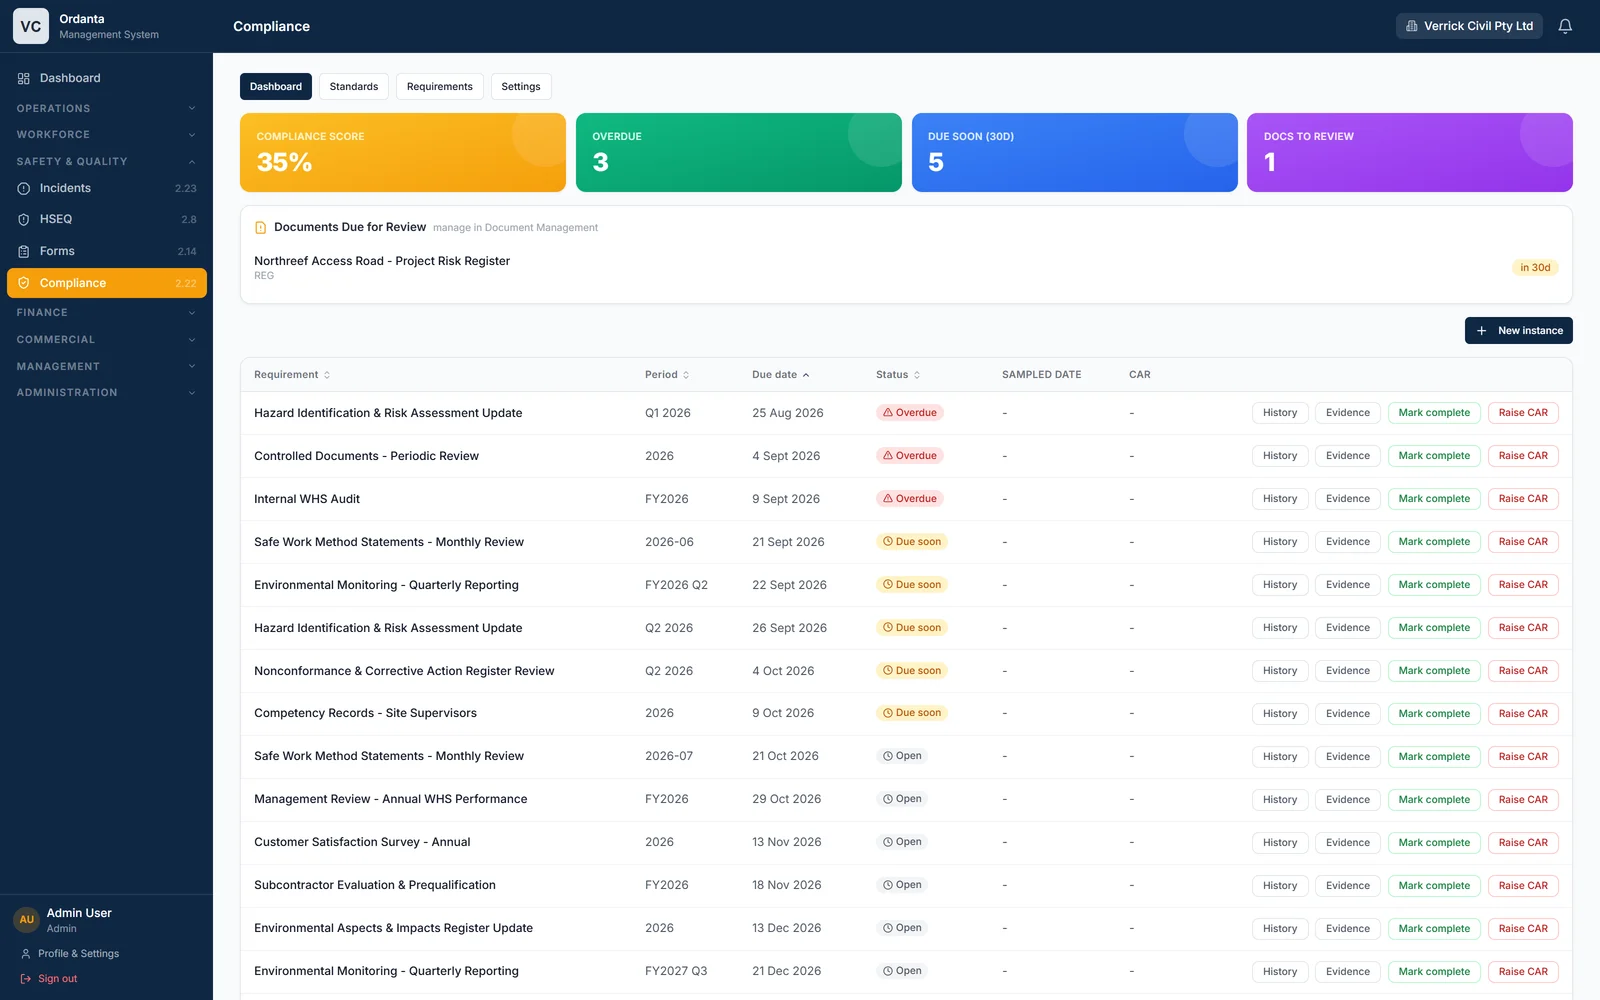Expand the Commercial sidebar section
The height and width of the screenshot is (1000, 1600).
click(x=106, y=340)
